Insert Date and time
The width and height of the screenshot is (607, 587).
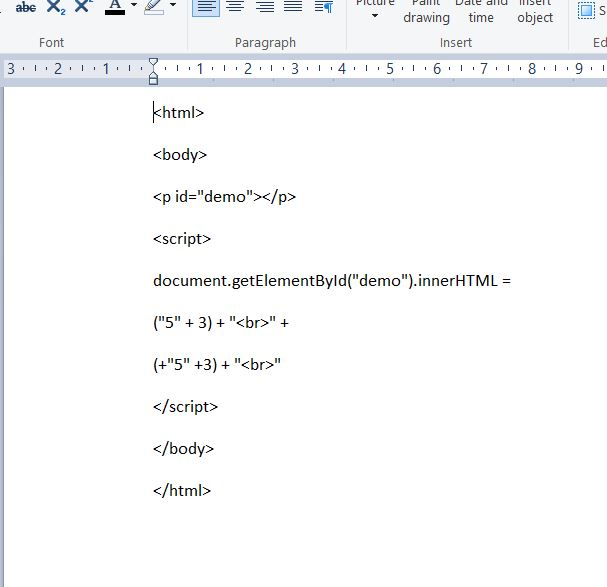[481, 12]
